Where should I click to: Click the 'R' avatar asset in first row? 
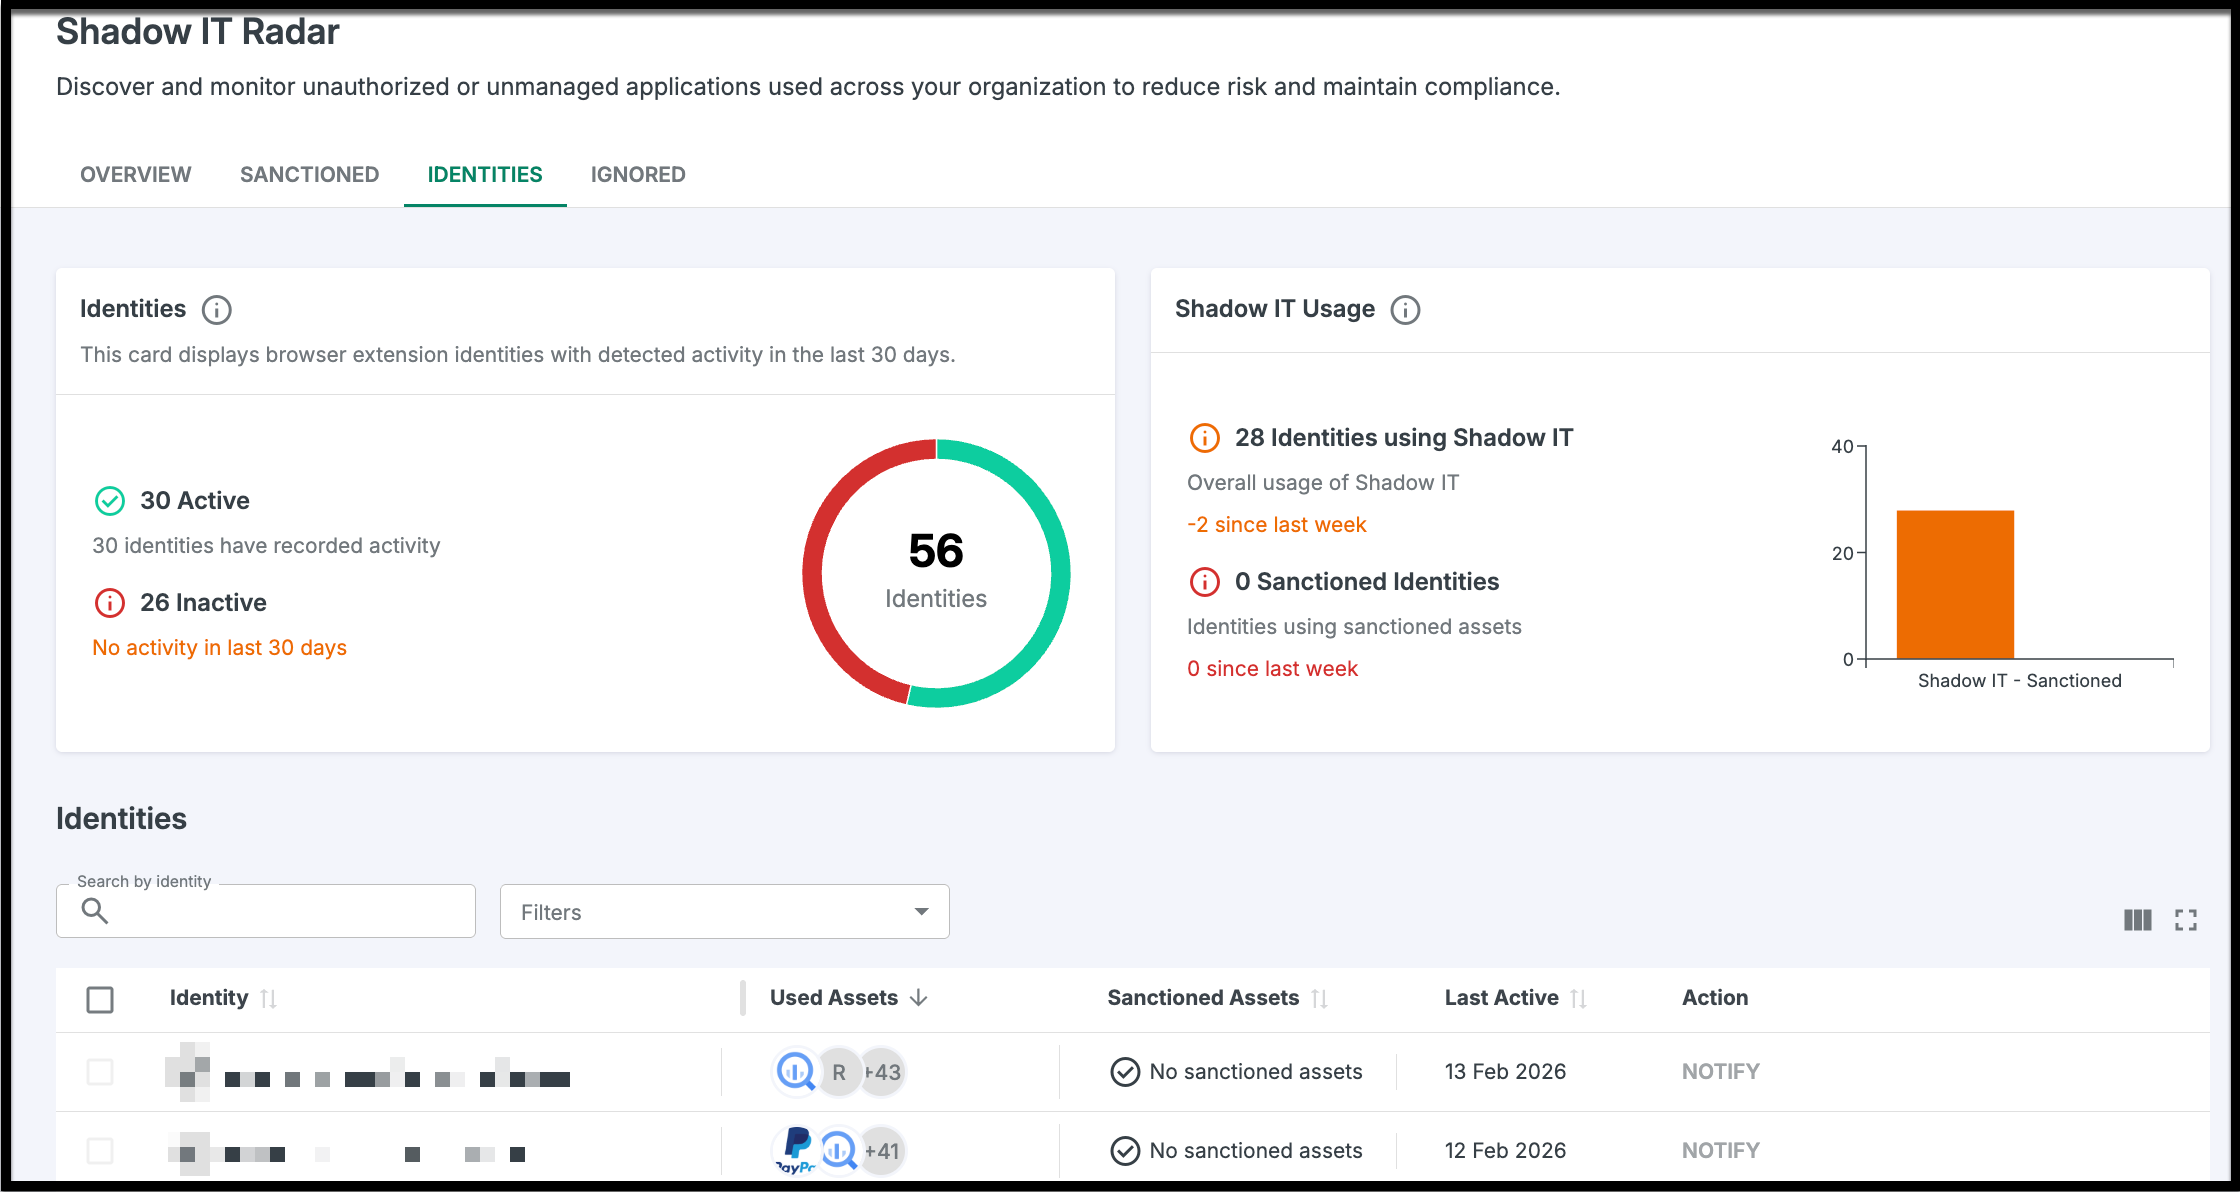click(x=839, y=1072)
